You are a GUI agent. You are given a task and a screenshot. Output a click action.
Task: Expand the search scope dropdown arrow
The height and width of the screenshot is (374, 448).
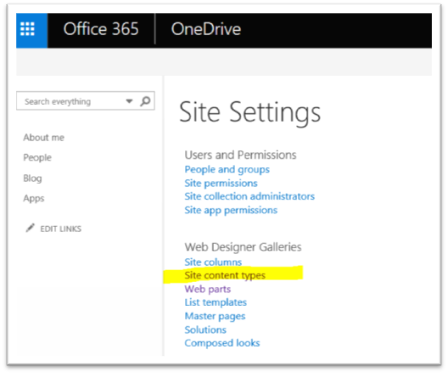pyautogui.click(x=129, y=101)
